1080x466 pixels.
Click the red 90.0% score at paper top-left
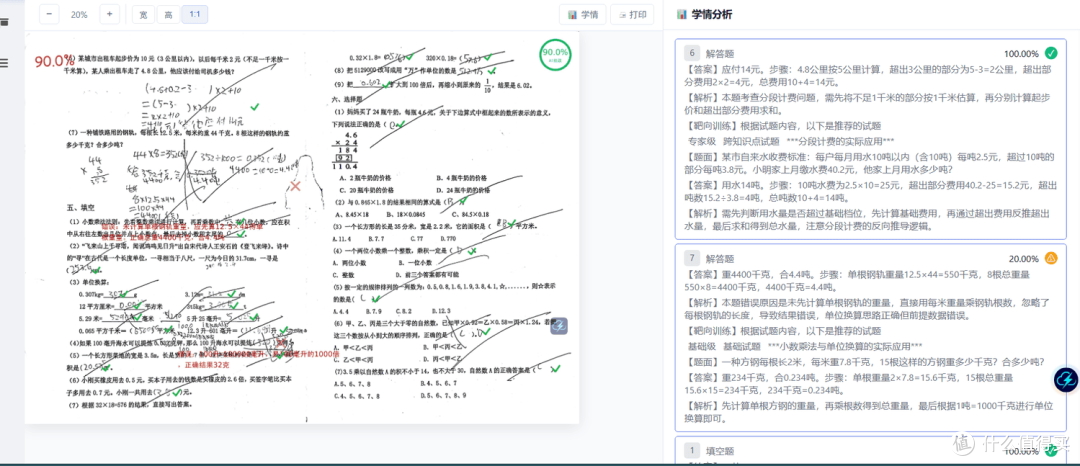point(54,61)
